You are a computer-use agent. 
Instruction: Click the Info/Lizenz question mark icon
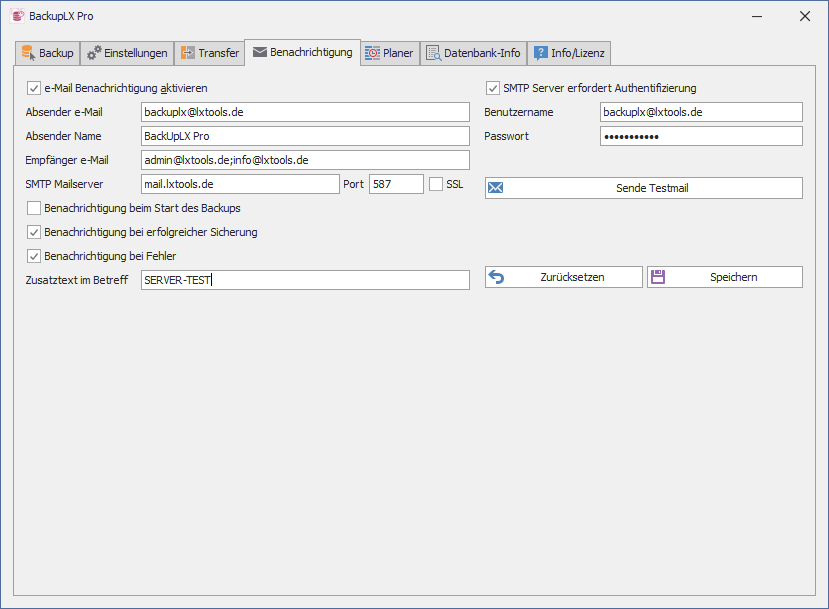pos(540,53)
